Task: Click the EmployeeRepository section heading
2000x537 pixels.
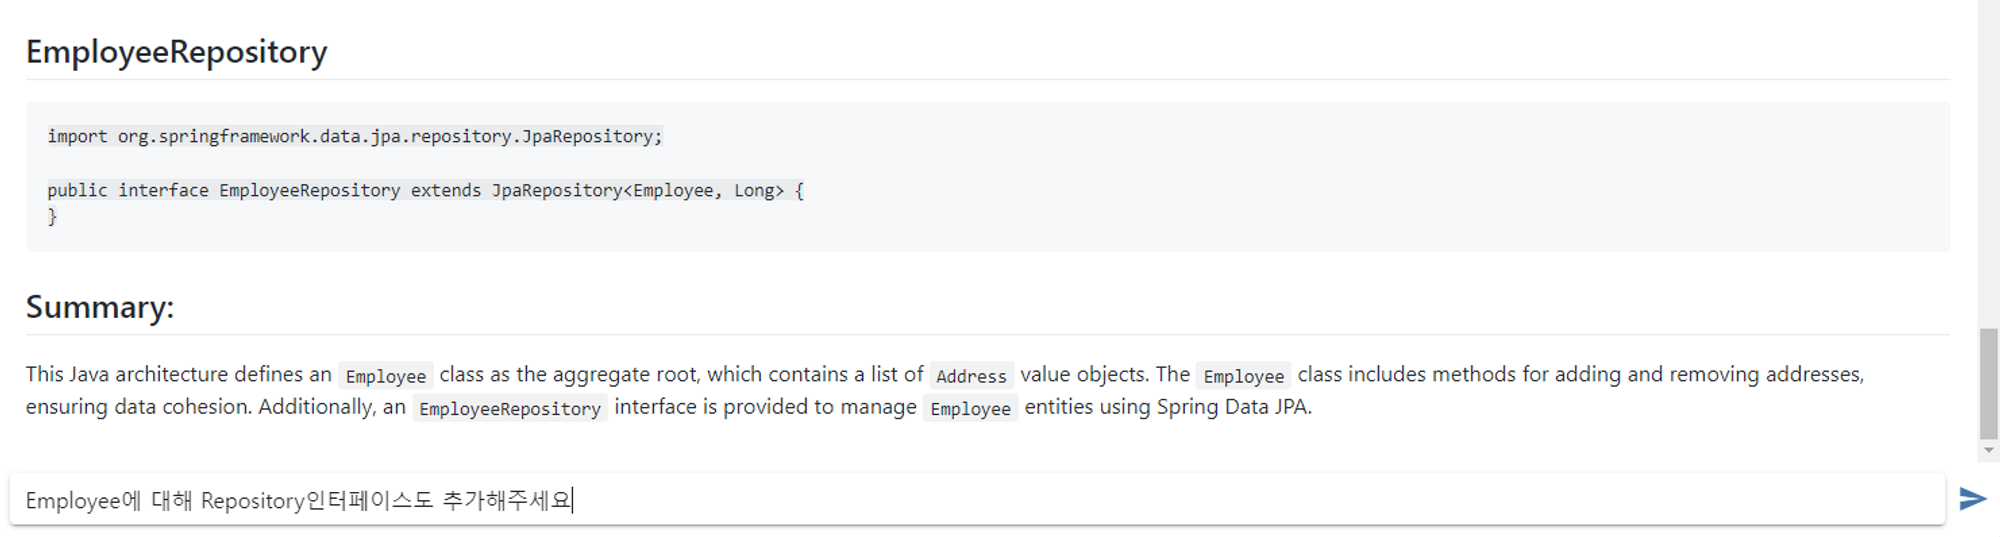Action: point(176,52)
